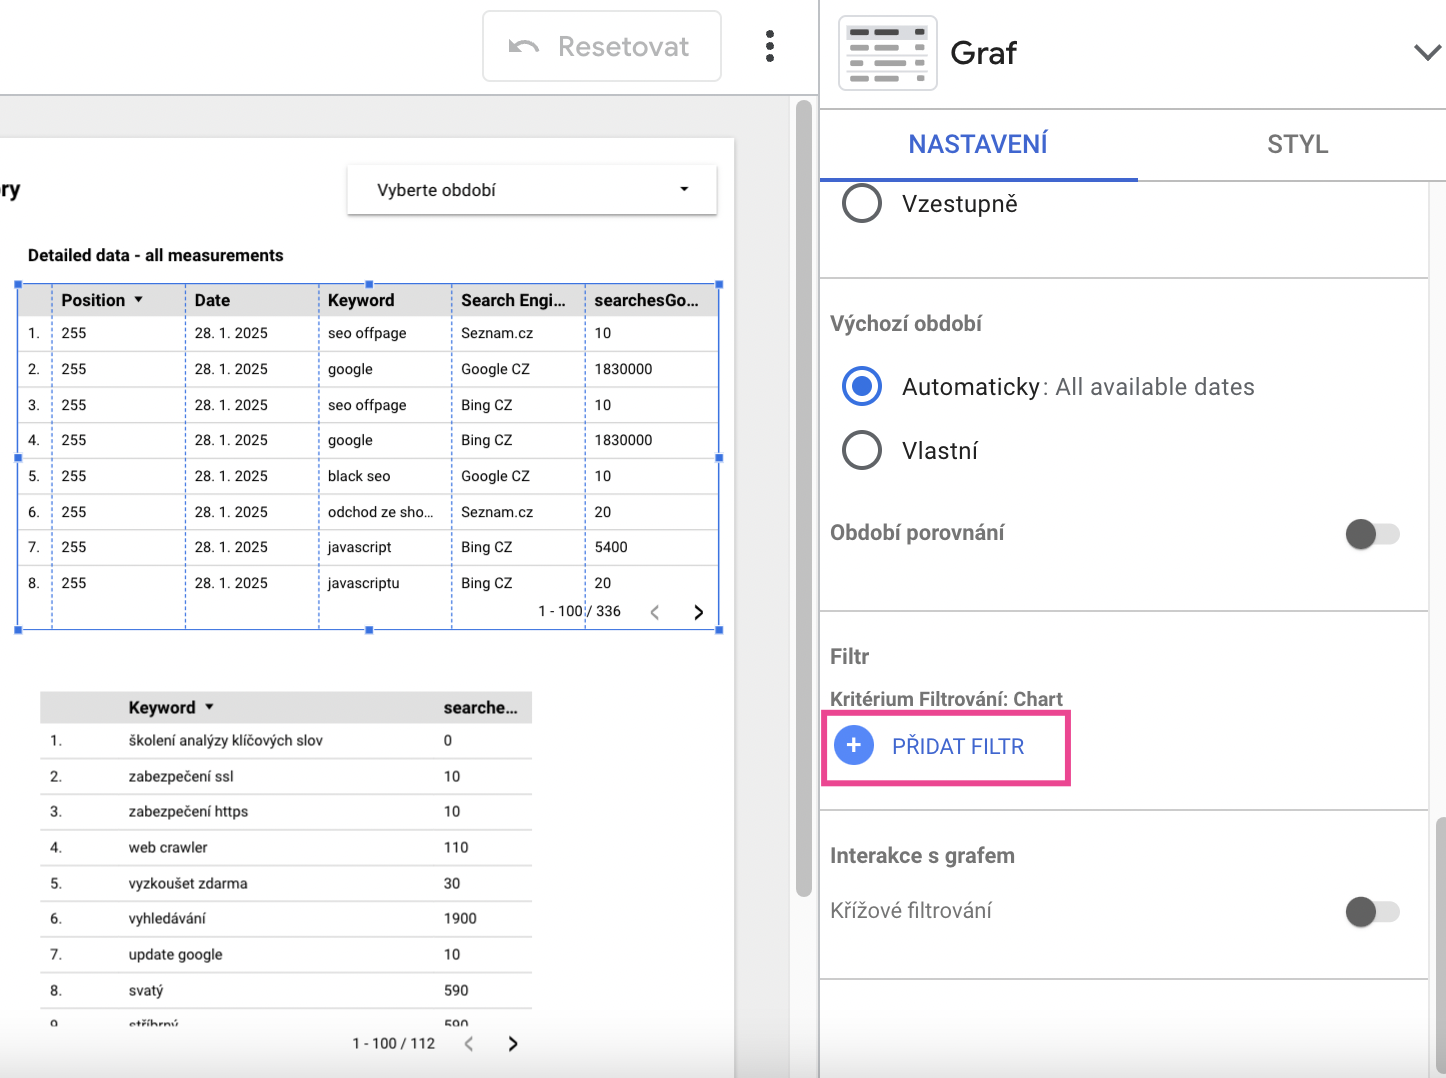Click 'Detailed data - all measurements' title

coord(156,255)
